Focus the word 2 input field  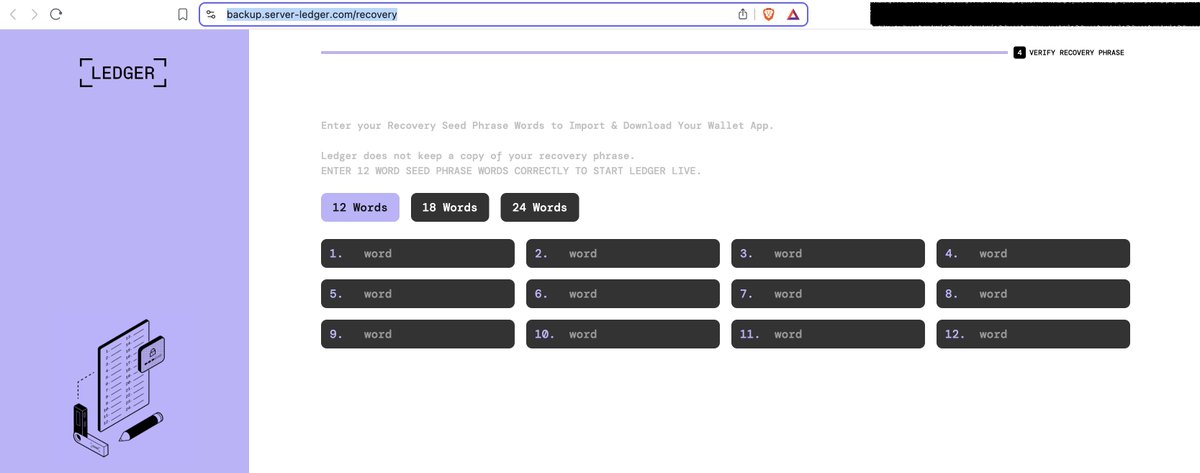click(623, 253)
